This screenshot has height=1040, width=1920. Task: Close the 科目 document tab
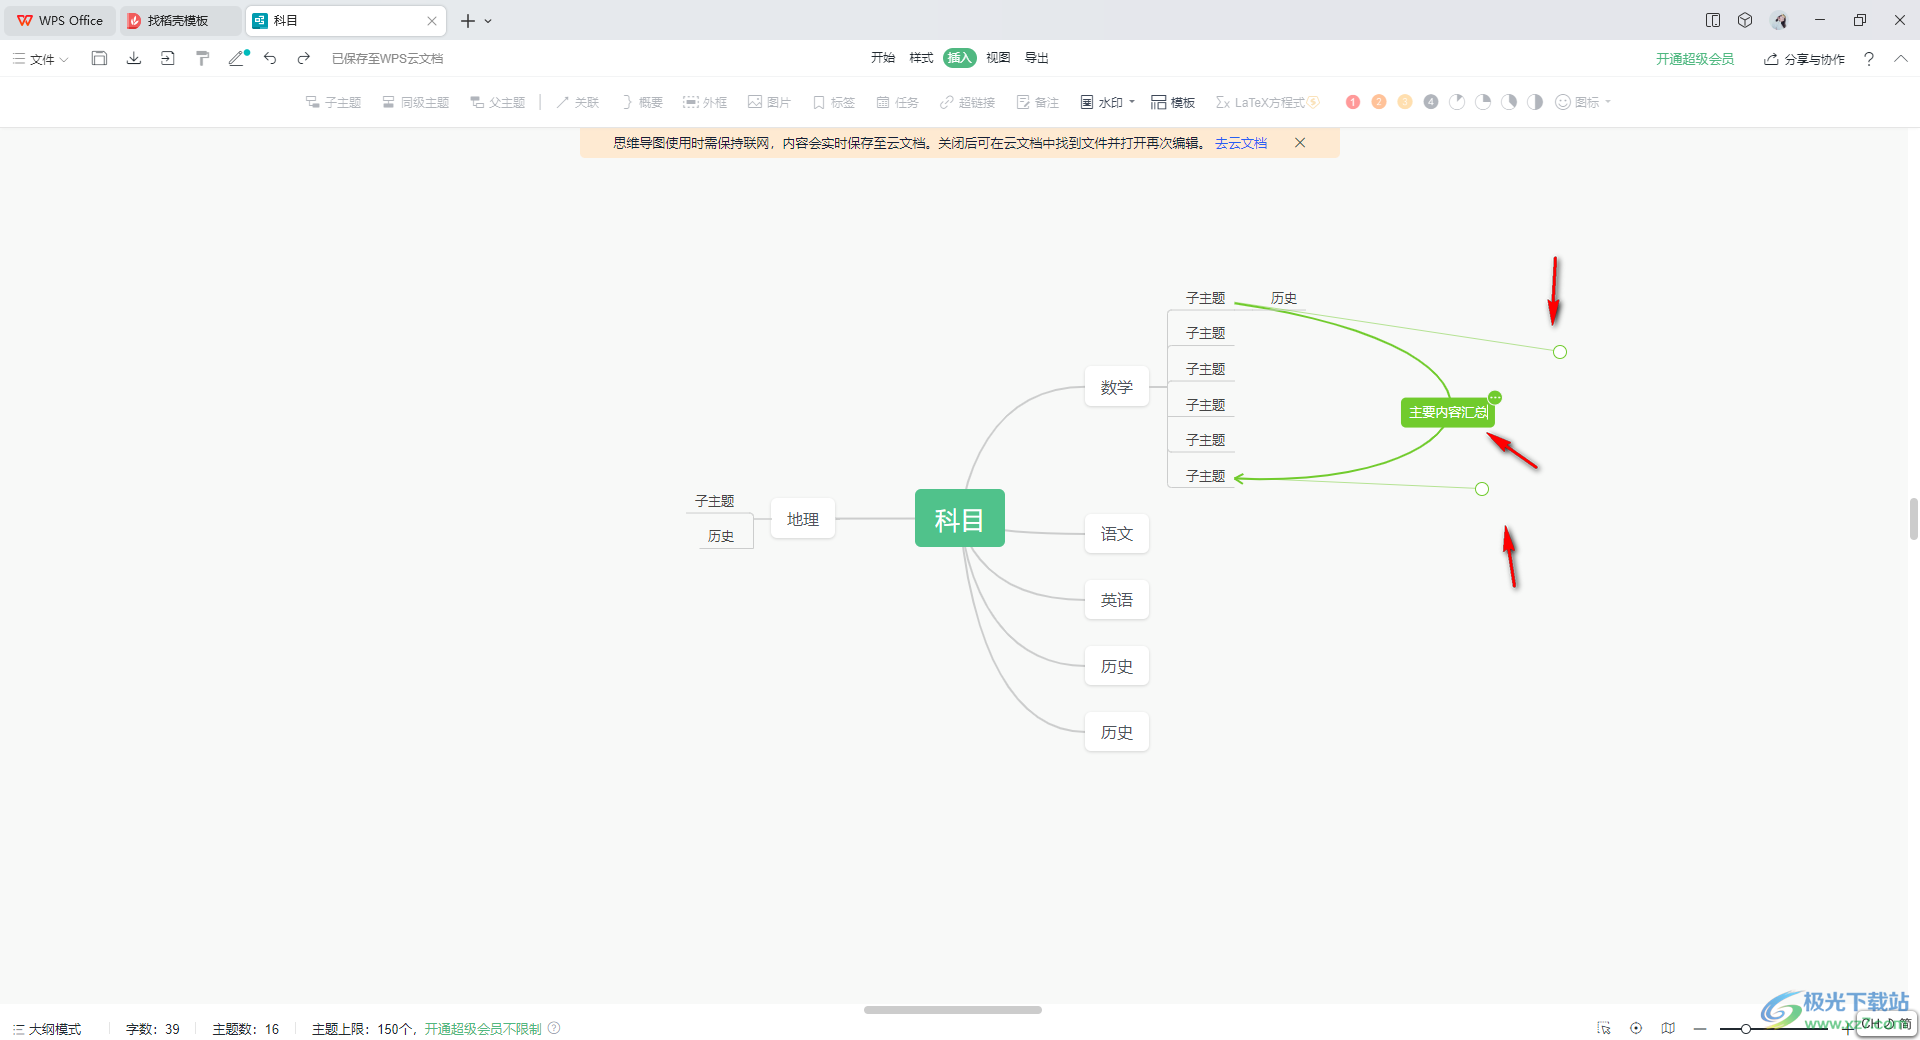[432, 20]
